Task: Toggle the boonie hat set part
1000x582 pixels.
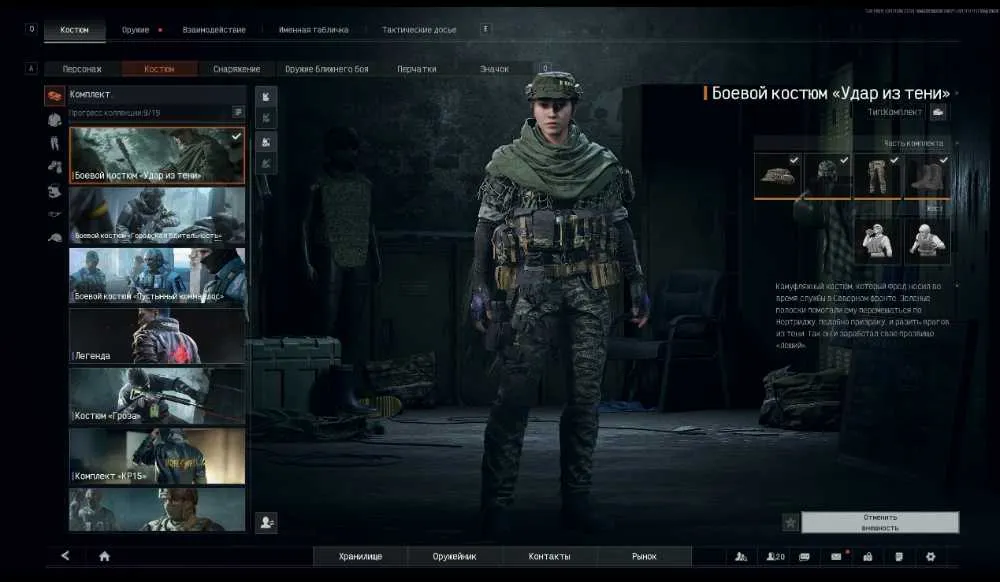Action: coord(778,177)
